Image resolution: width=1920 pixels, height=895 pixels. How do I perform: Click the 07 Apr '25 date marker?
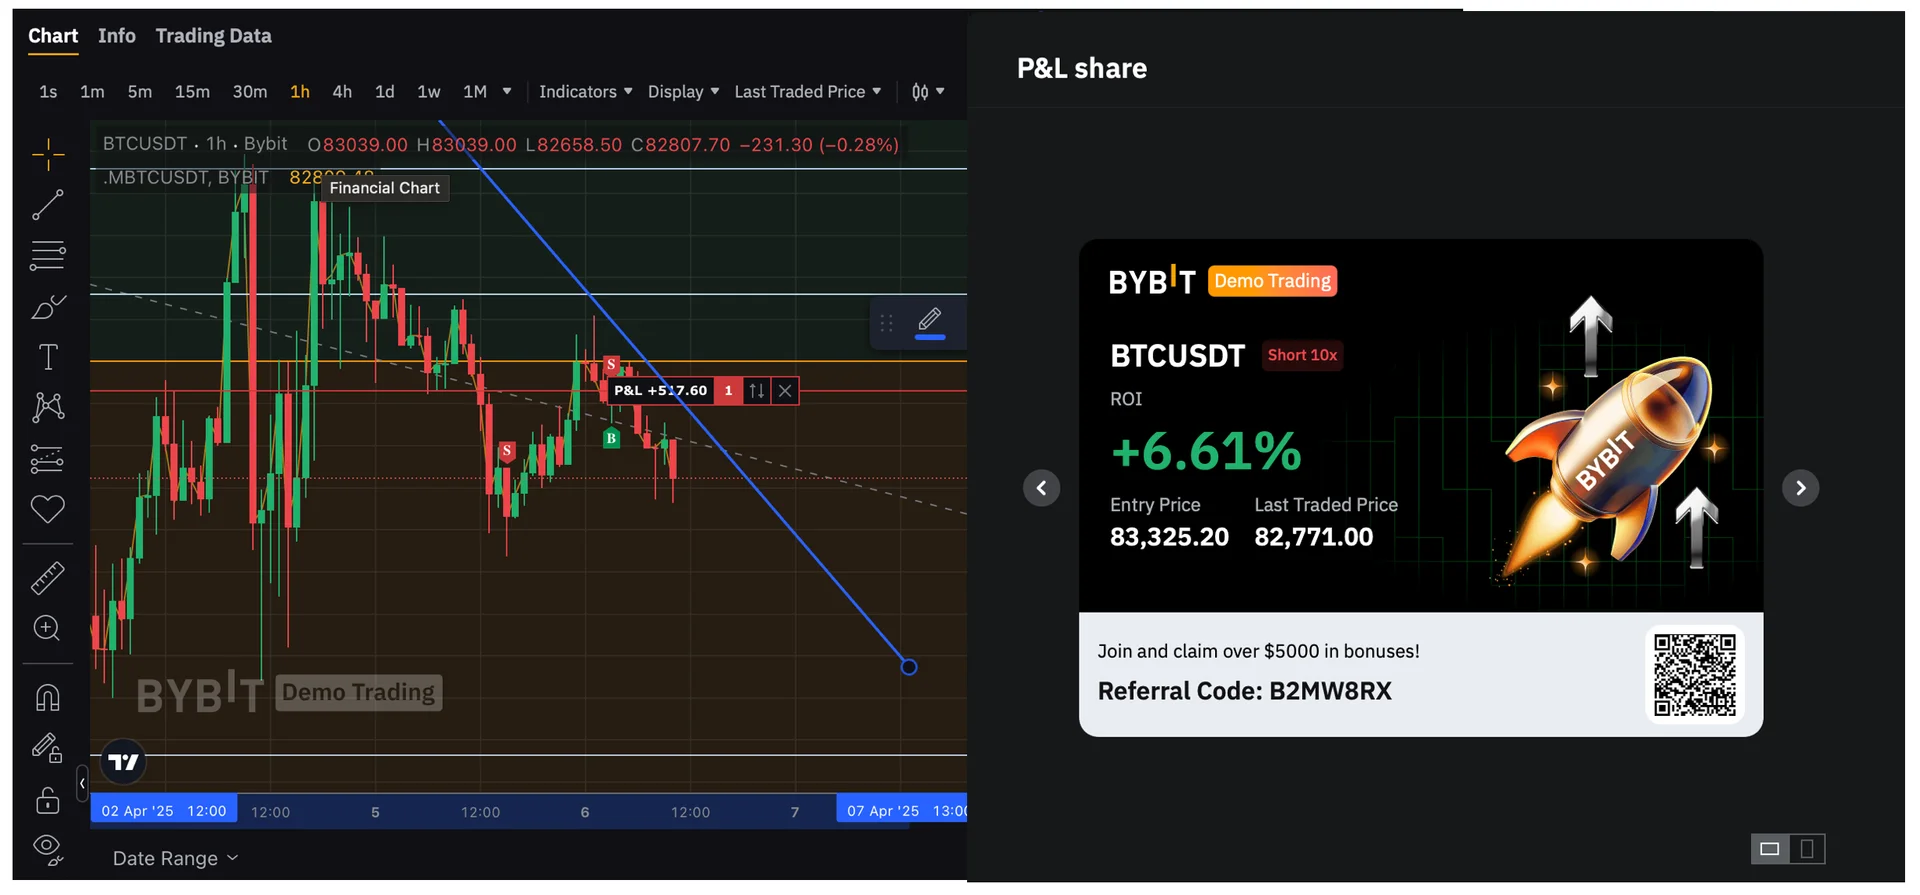pyautogui.click(x=902, y=811)
